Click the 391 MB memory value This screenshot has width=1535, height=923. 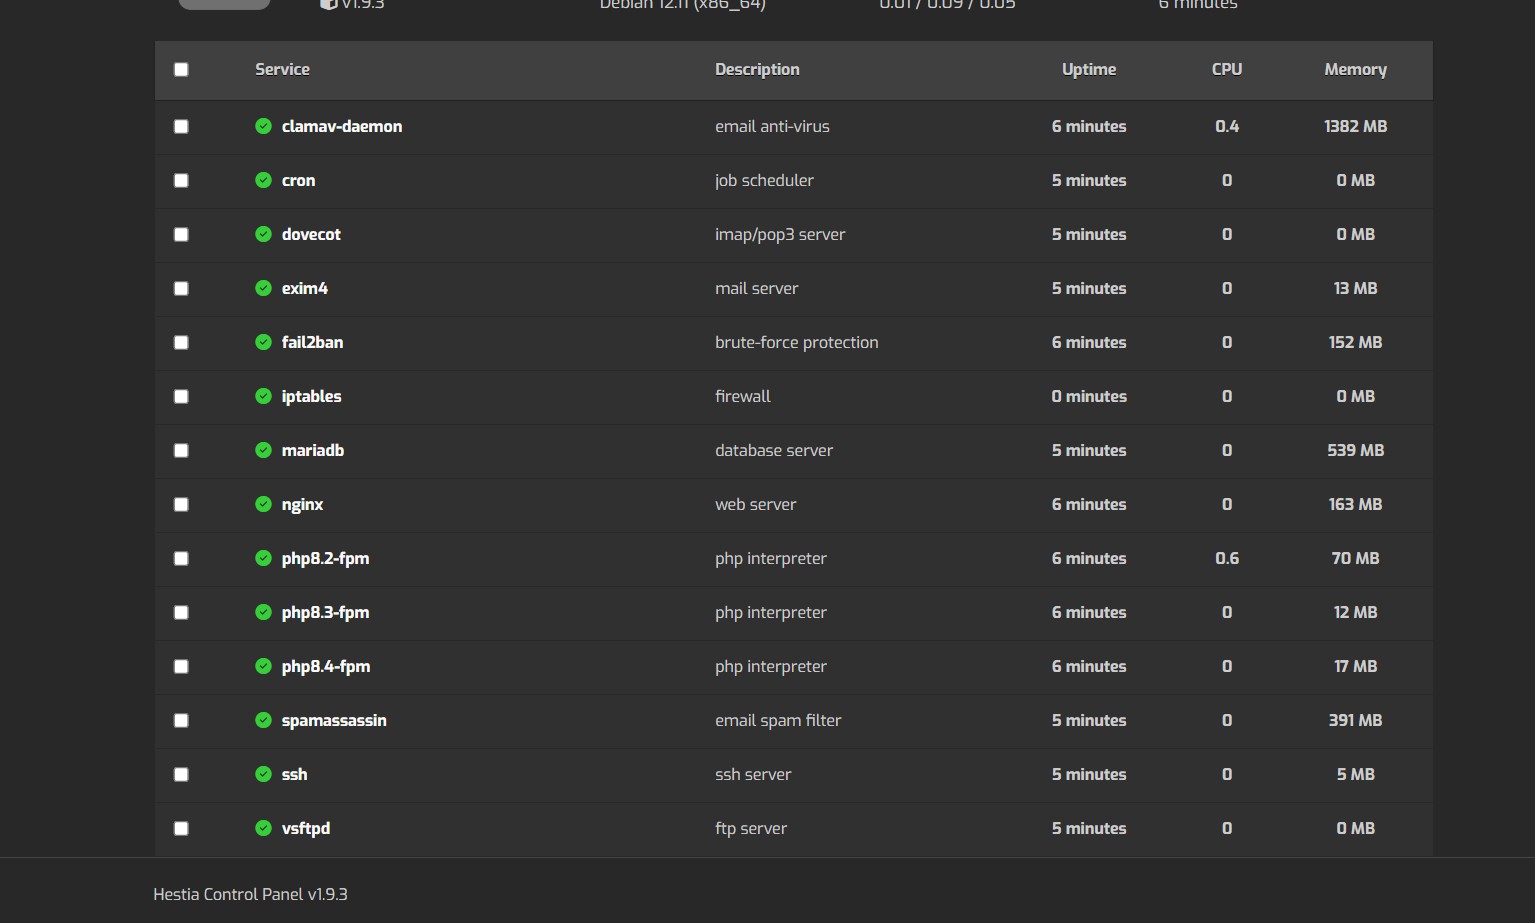pos(1355,720)
